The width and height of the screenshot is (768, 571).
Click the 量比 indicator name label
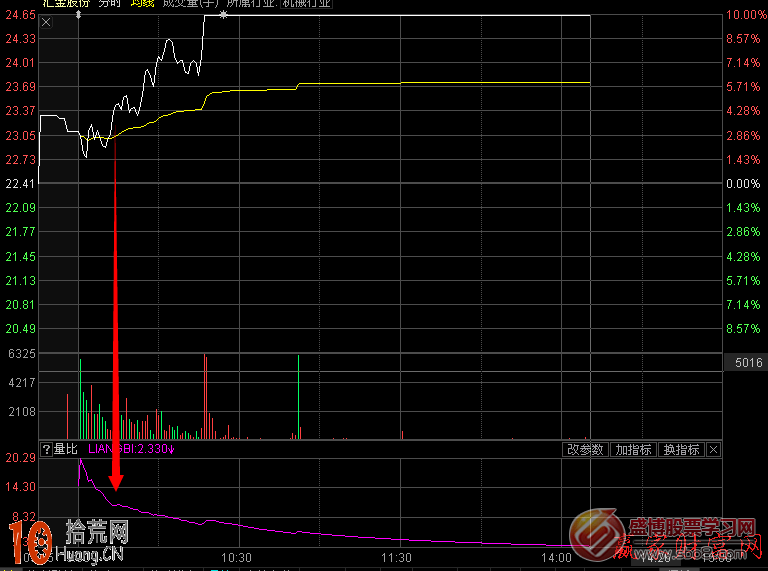(66, 449)
